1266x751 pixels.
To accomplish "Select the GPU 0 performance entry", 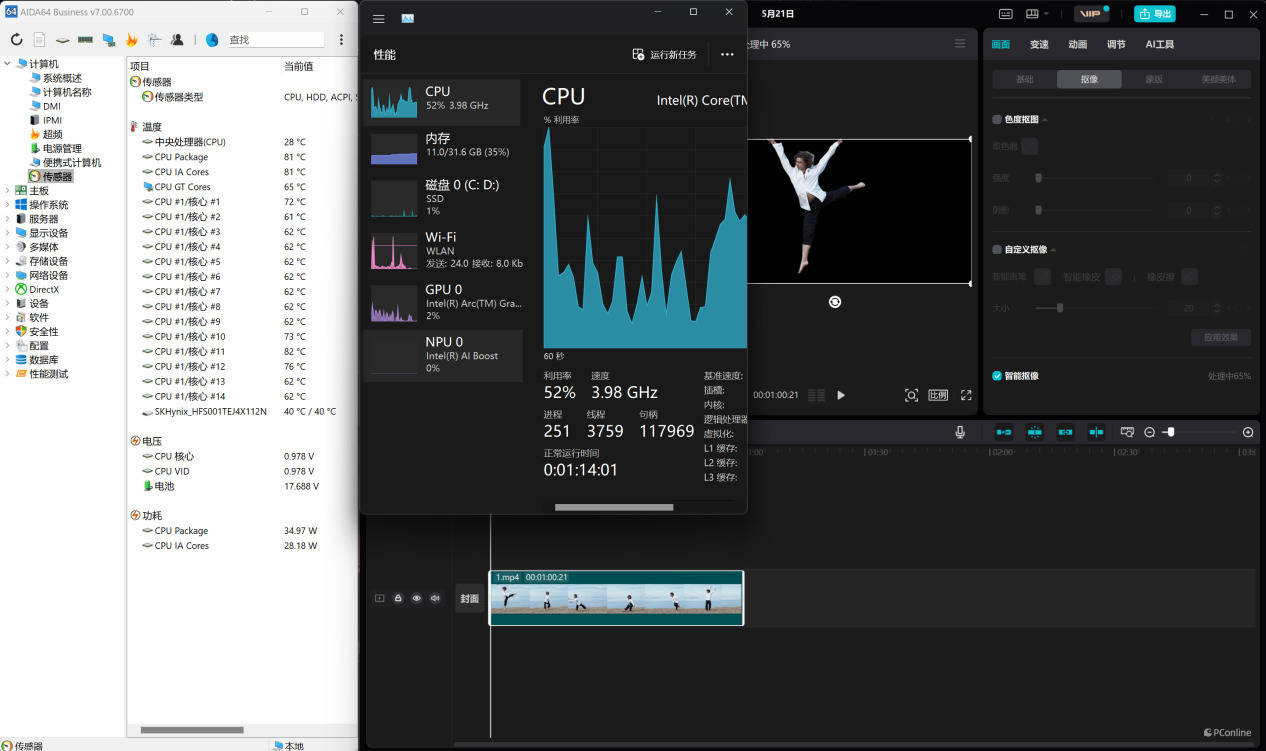I will coord(442,302).
